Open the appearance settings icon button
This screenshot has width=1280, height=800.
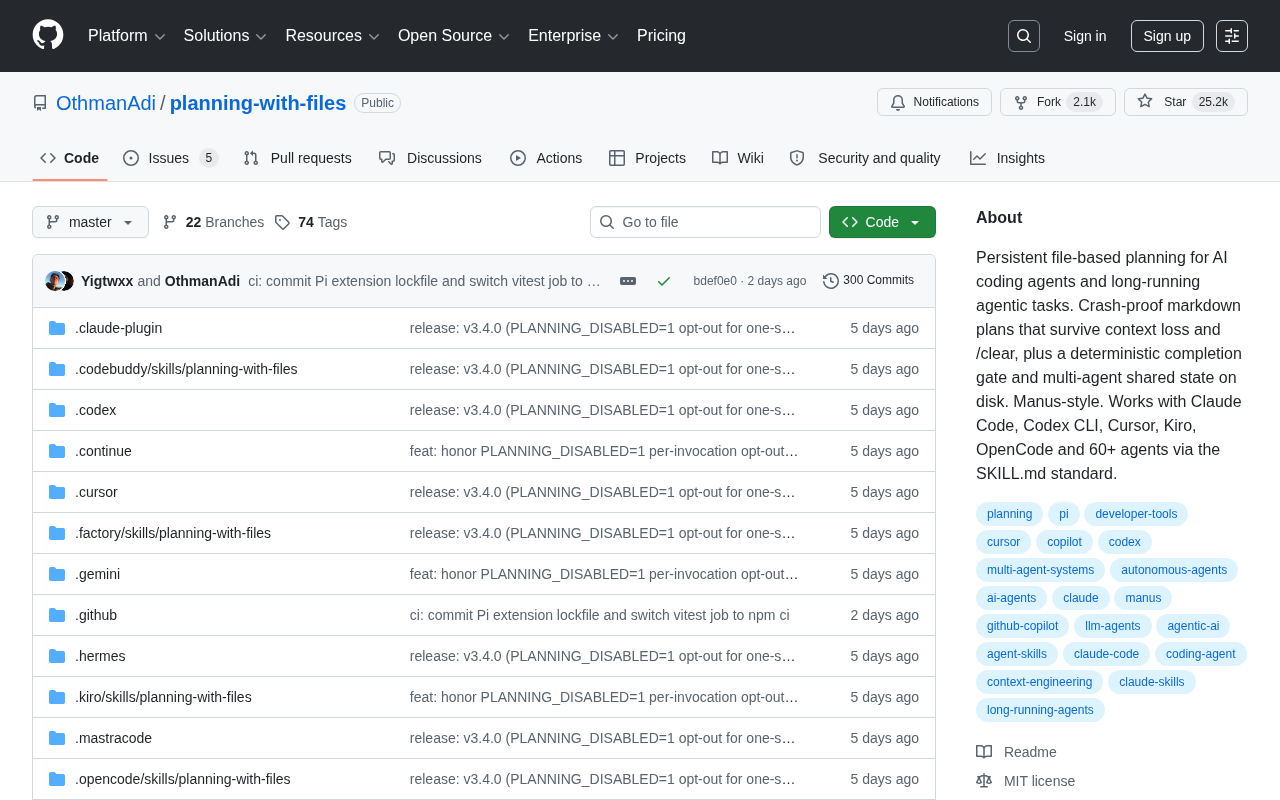click(x=1232, y=36)
